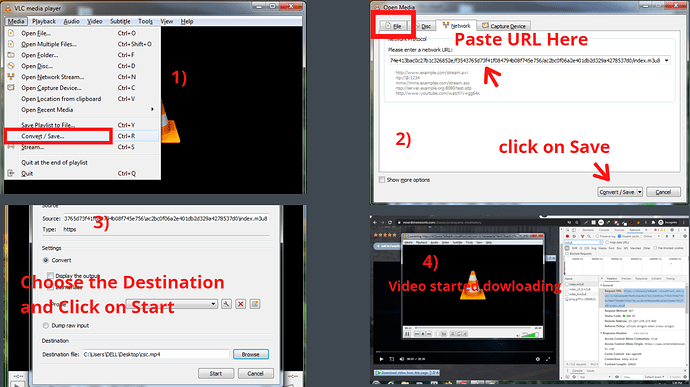Select the Dump raw input radio button
This screenshot has width=690, height=387.
tap(46, 325)
